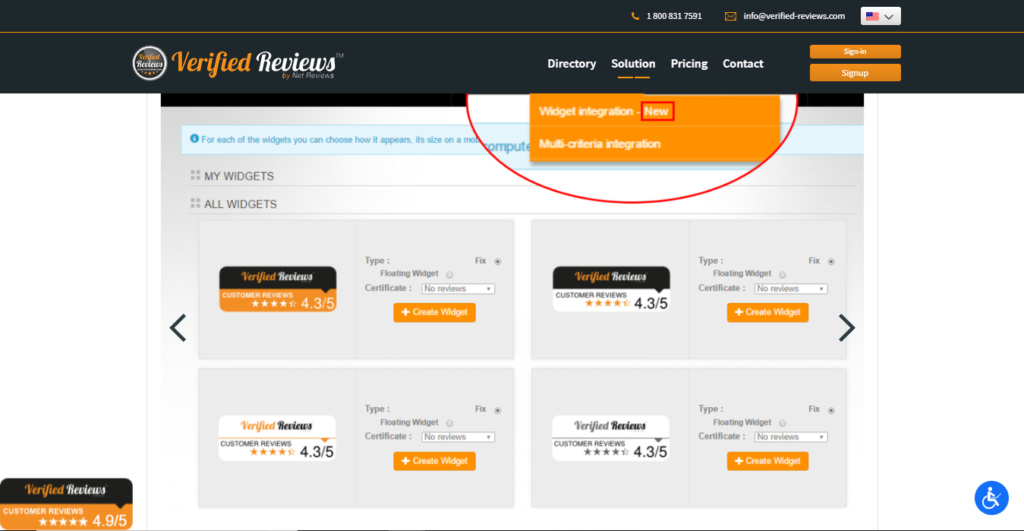The height and width of the screenshot is (531, 1024).
Task: Select Widget integration - New menu entry
Action: click(654, 112)
